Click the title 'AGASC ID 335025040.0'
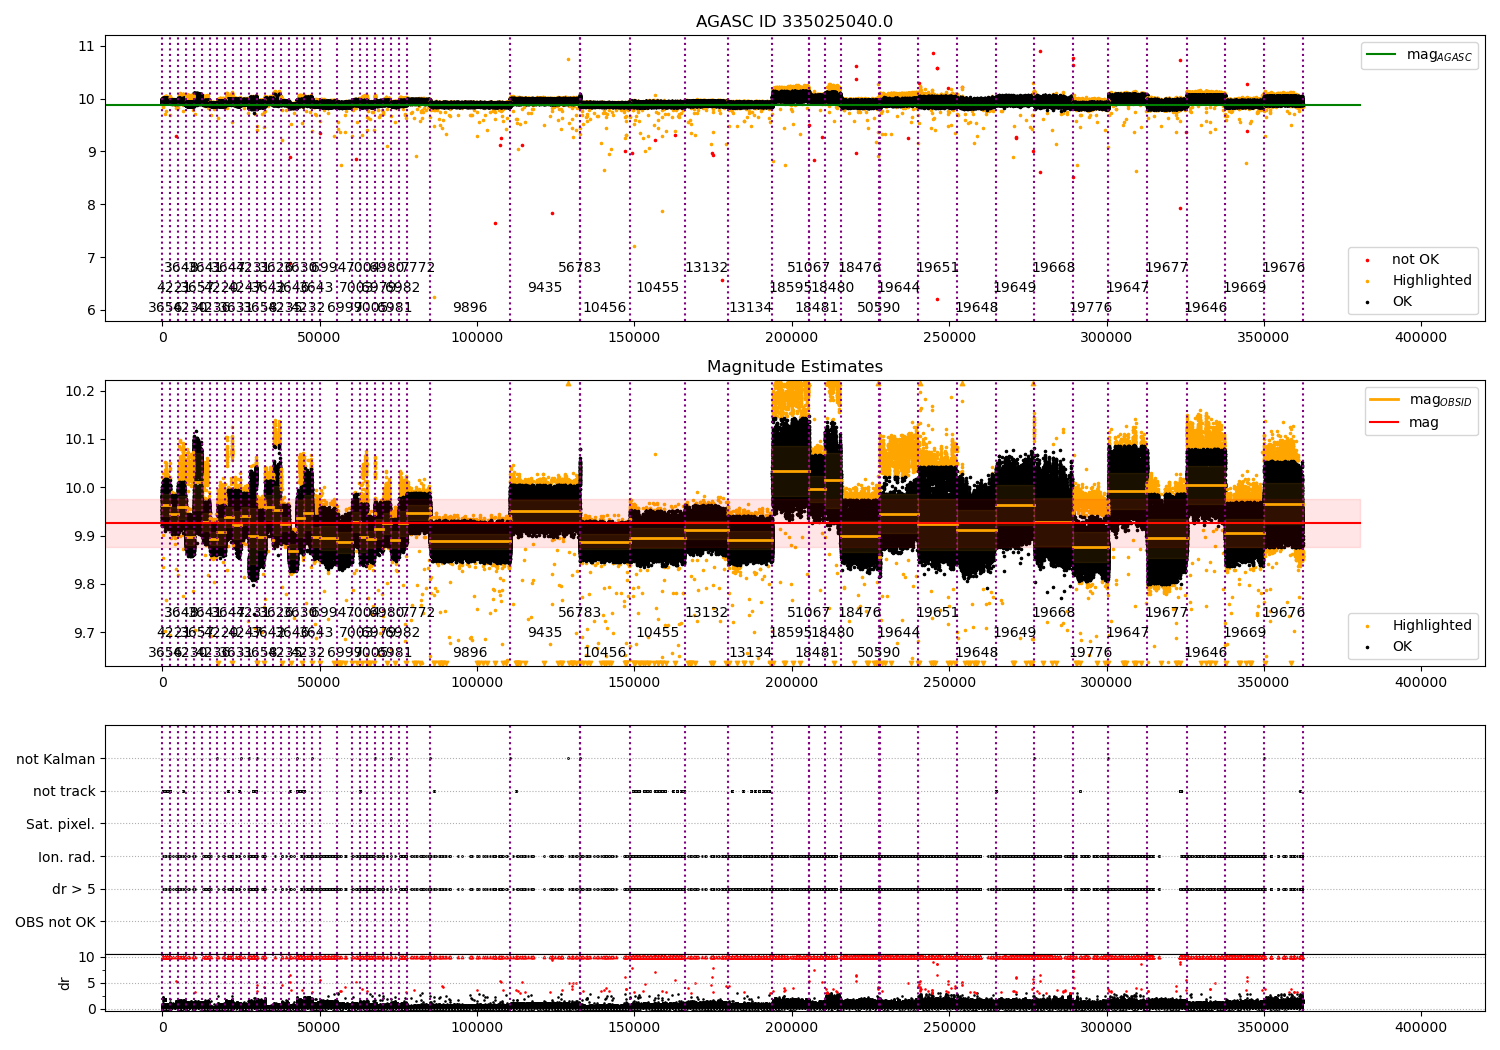Screen dimensions: 1500x1050 coord(795,22)
